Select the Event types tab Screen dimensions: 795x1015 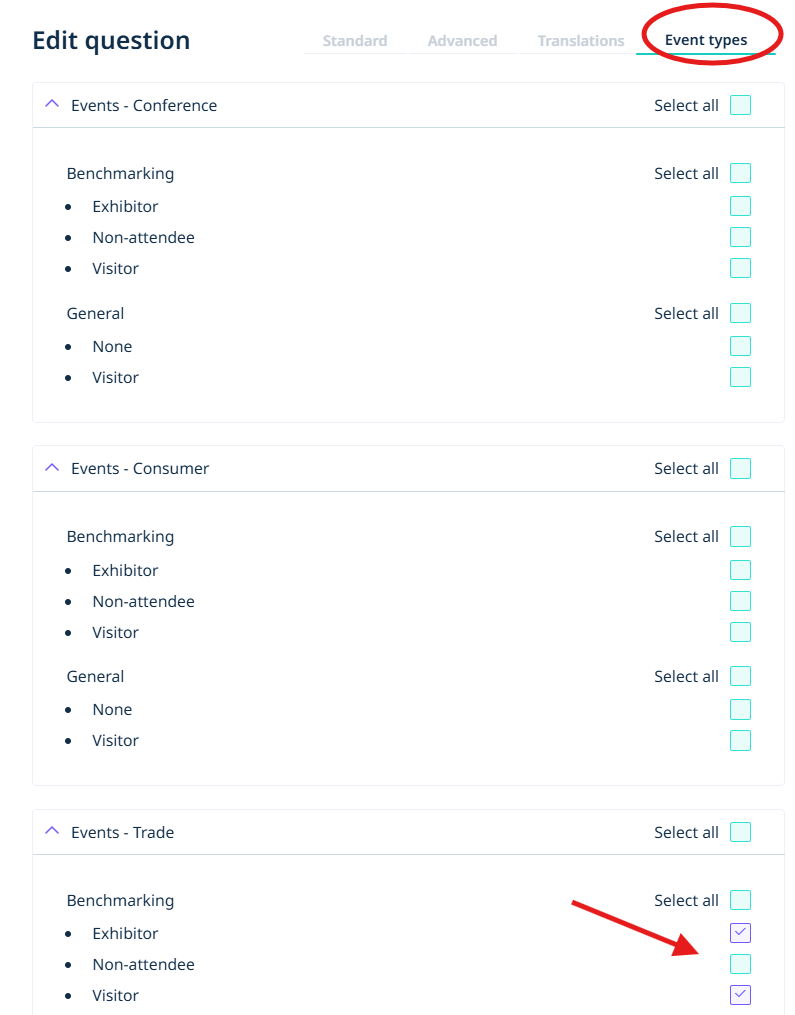(706, 41)
